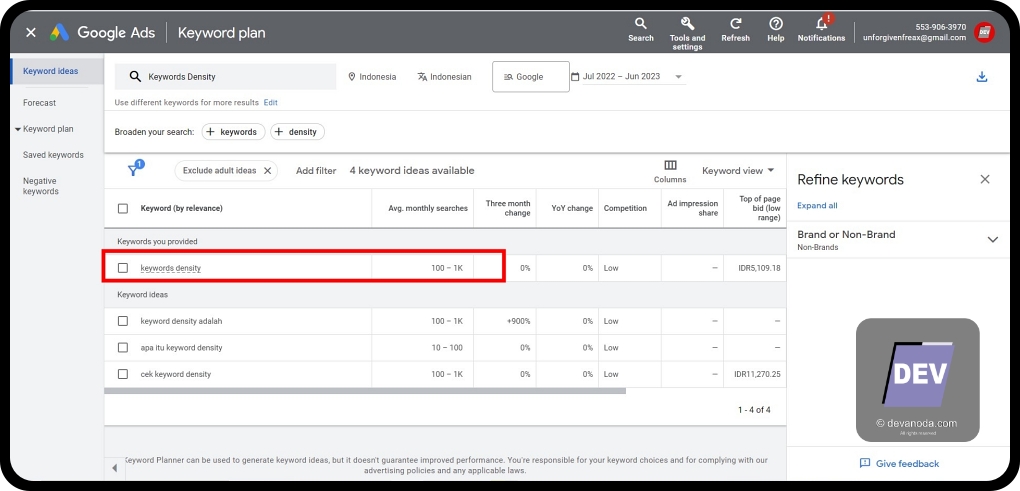Screen dimensions: 1020x491
Task: Sort by Competition column header
Action: point(625,209)
